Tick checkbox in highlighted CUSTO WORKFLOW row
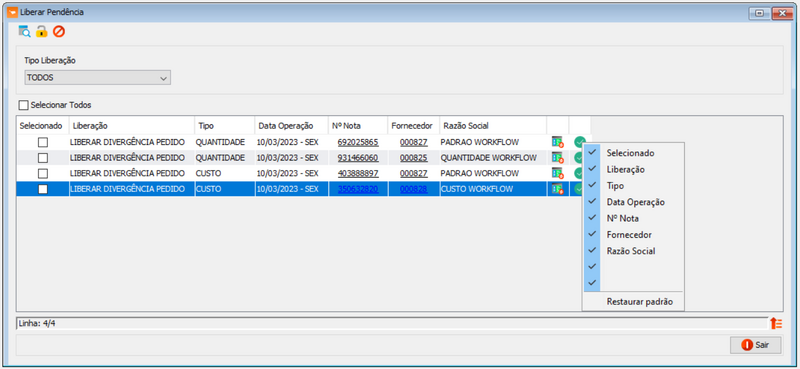Viewport: 800px width, 369px height. point(43,189)
